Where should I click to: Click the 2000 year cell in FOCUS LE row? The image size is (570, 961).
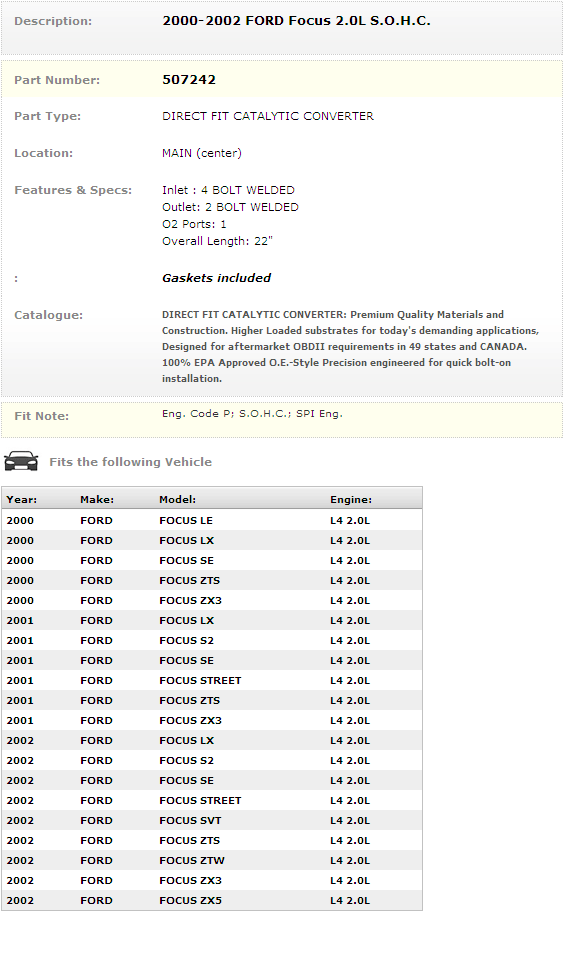[x=20, y=520]
